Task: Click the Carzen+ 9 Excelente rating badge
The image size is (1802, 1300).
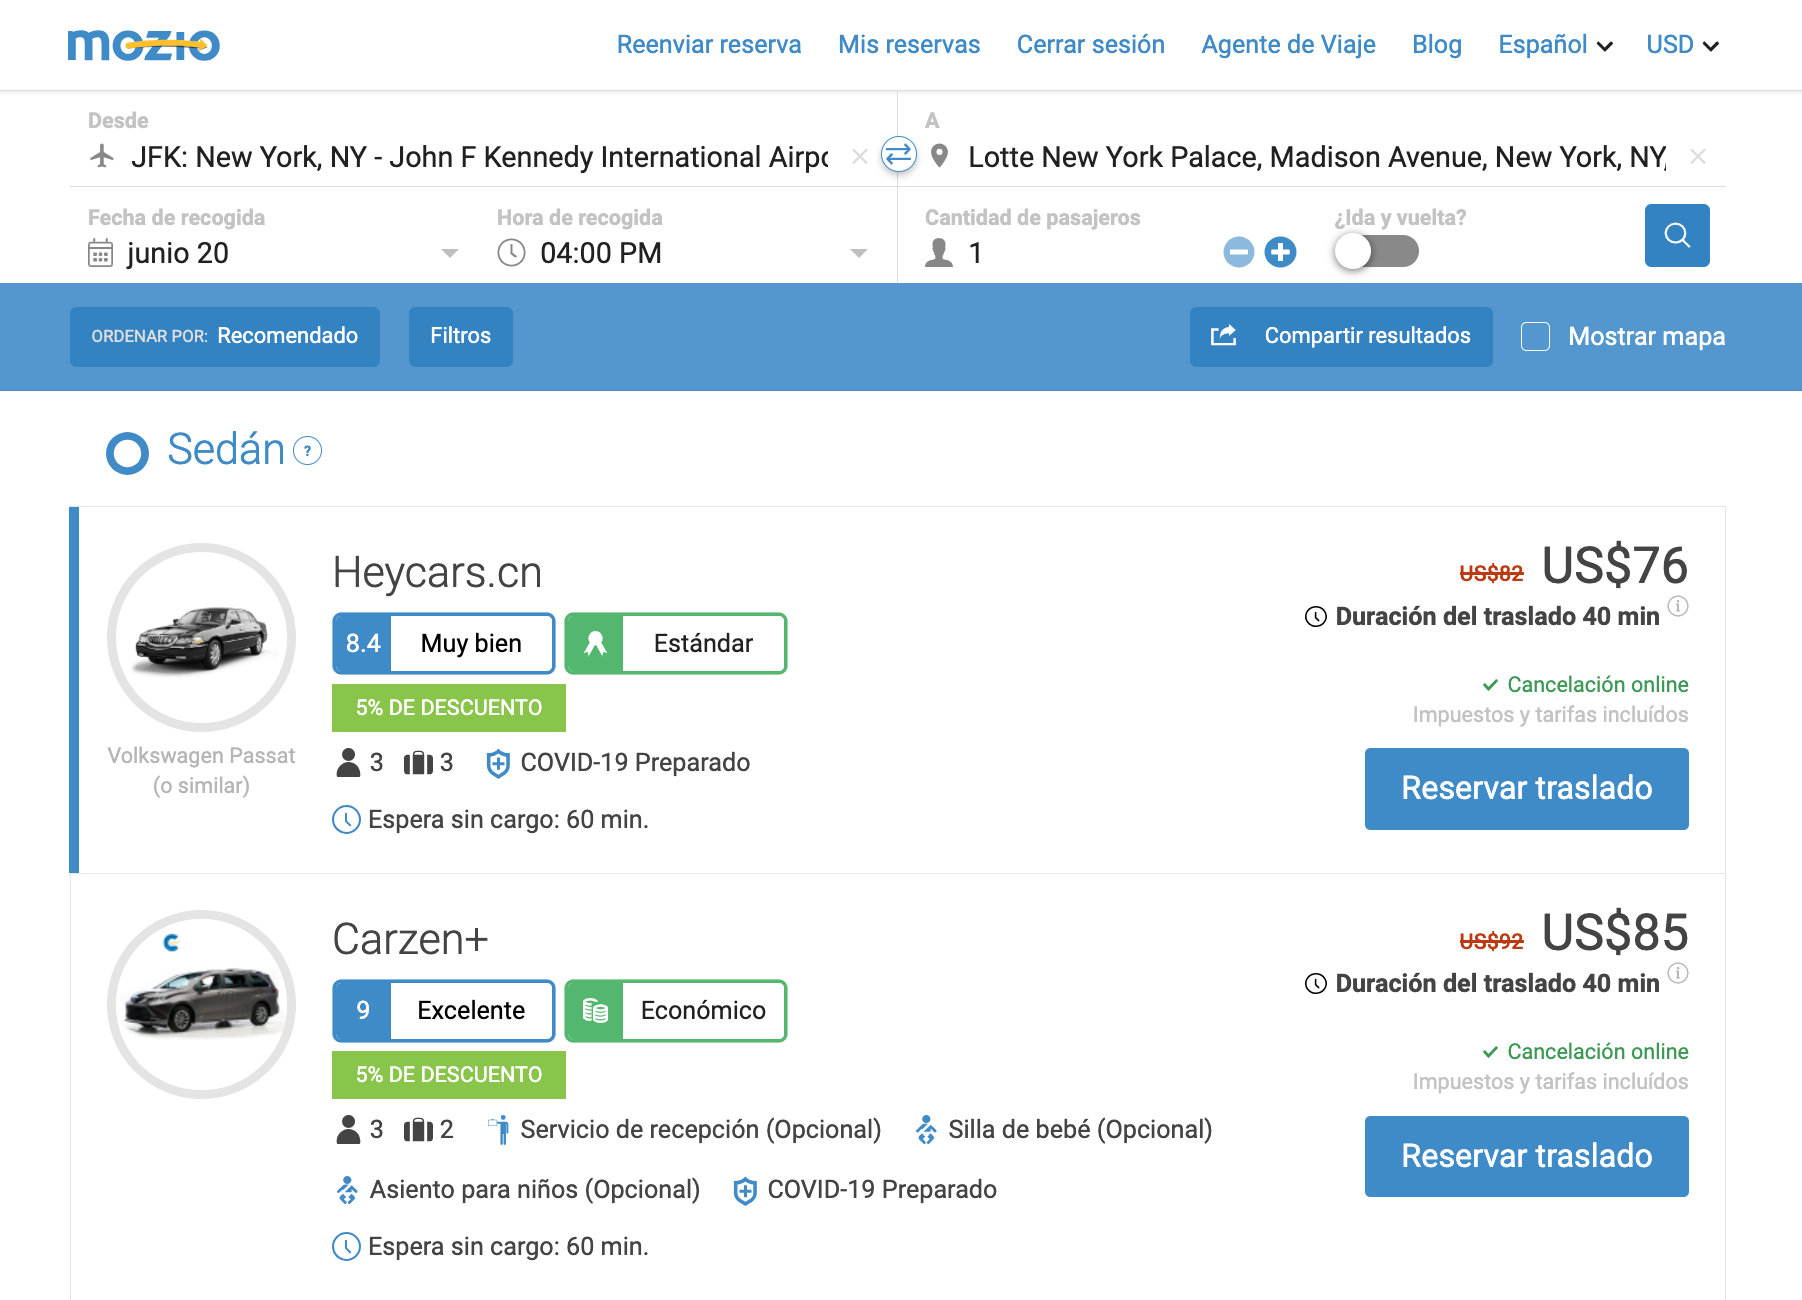Action: [444, 1010]
